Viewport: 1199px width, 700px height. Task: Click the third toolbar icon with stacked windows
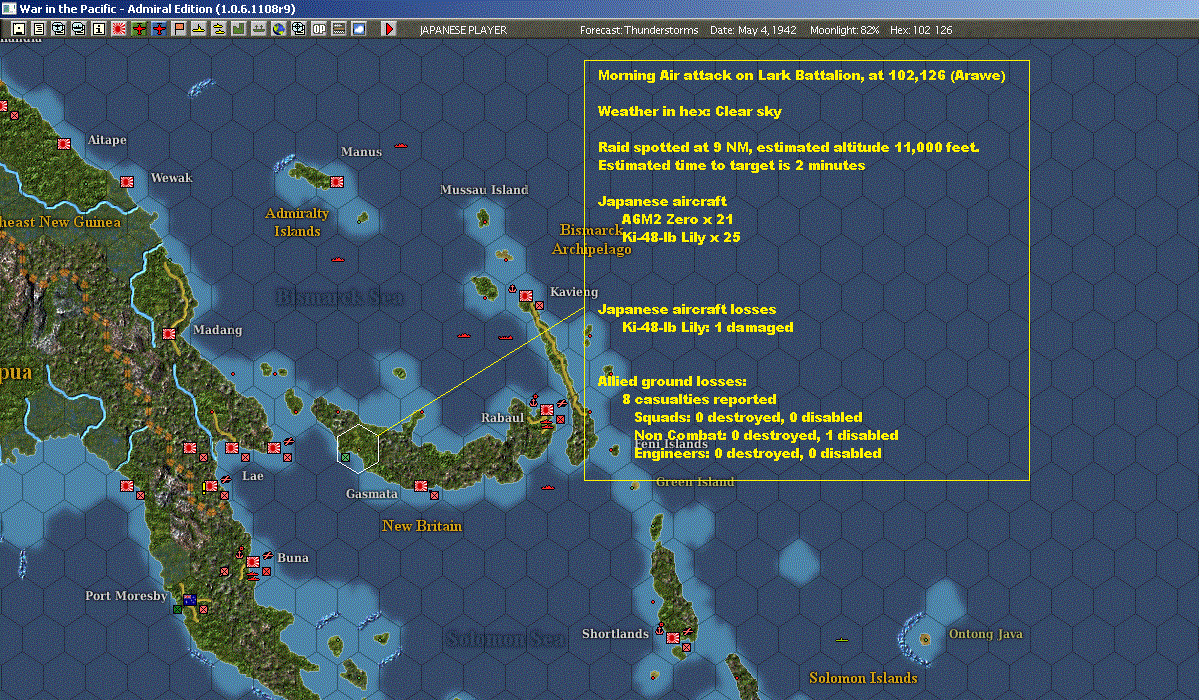[x=59, y=29]
